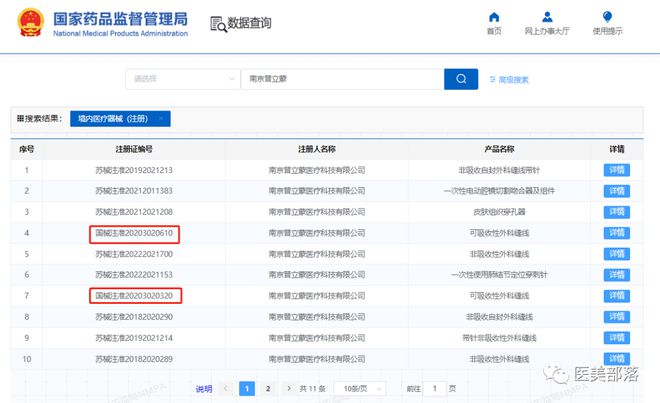Screen dimensions: 660x403
Task: Go to page 2 of results
Action: [x=268, y=389]
